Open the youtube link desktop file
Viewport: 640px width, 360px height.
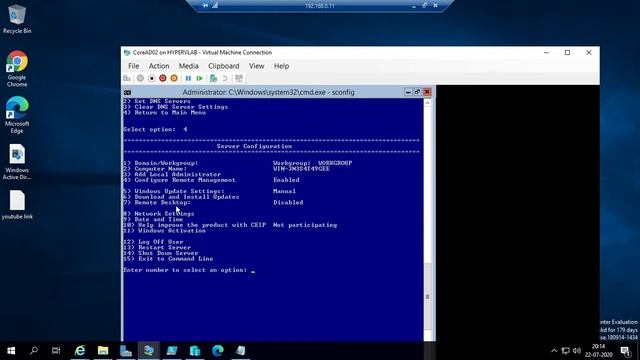pos(17,205)
